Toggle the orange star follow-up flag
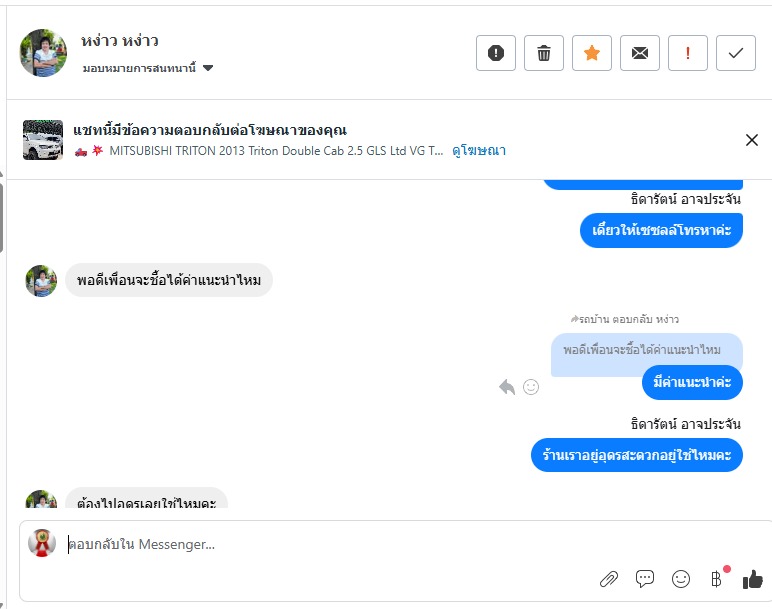 point(592,53)
